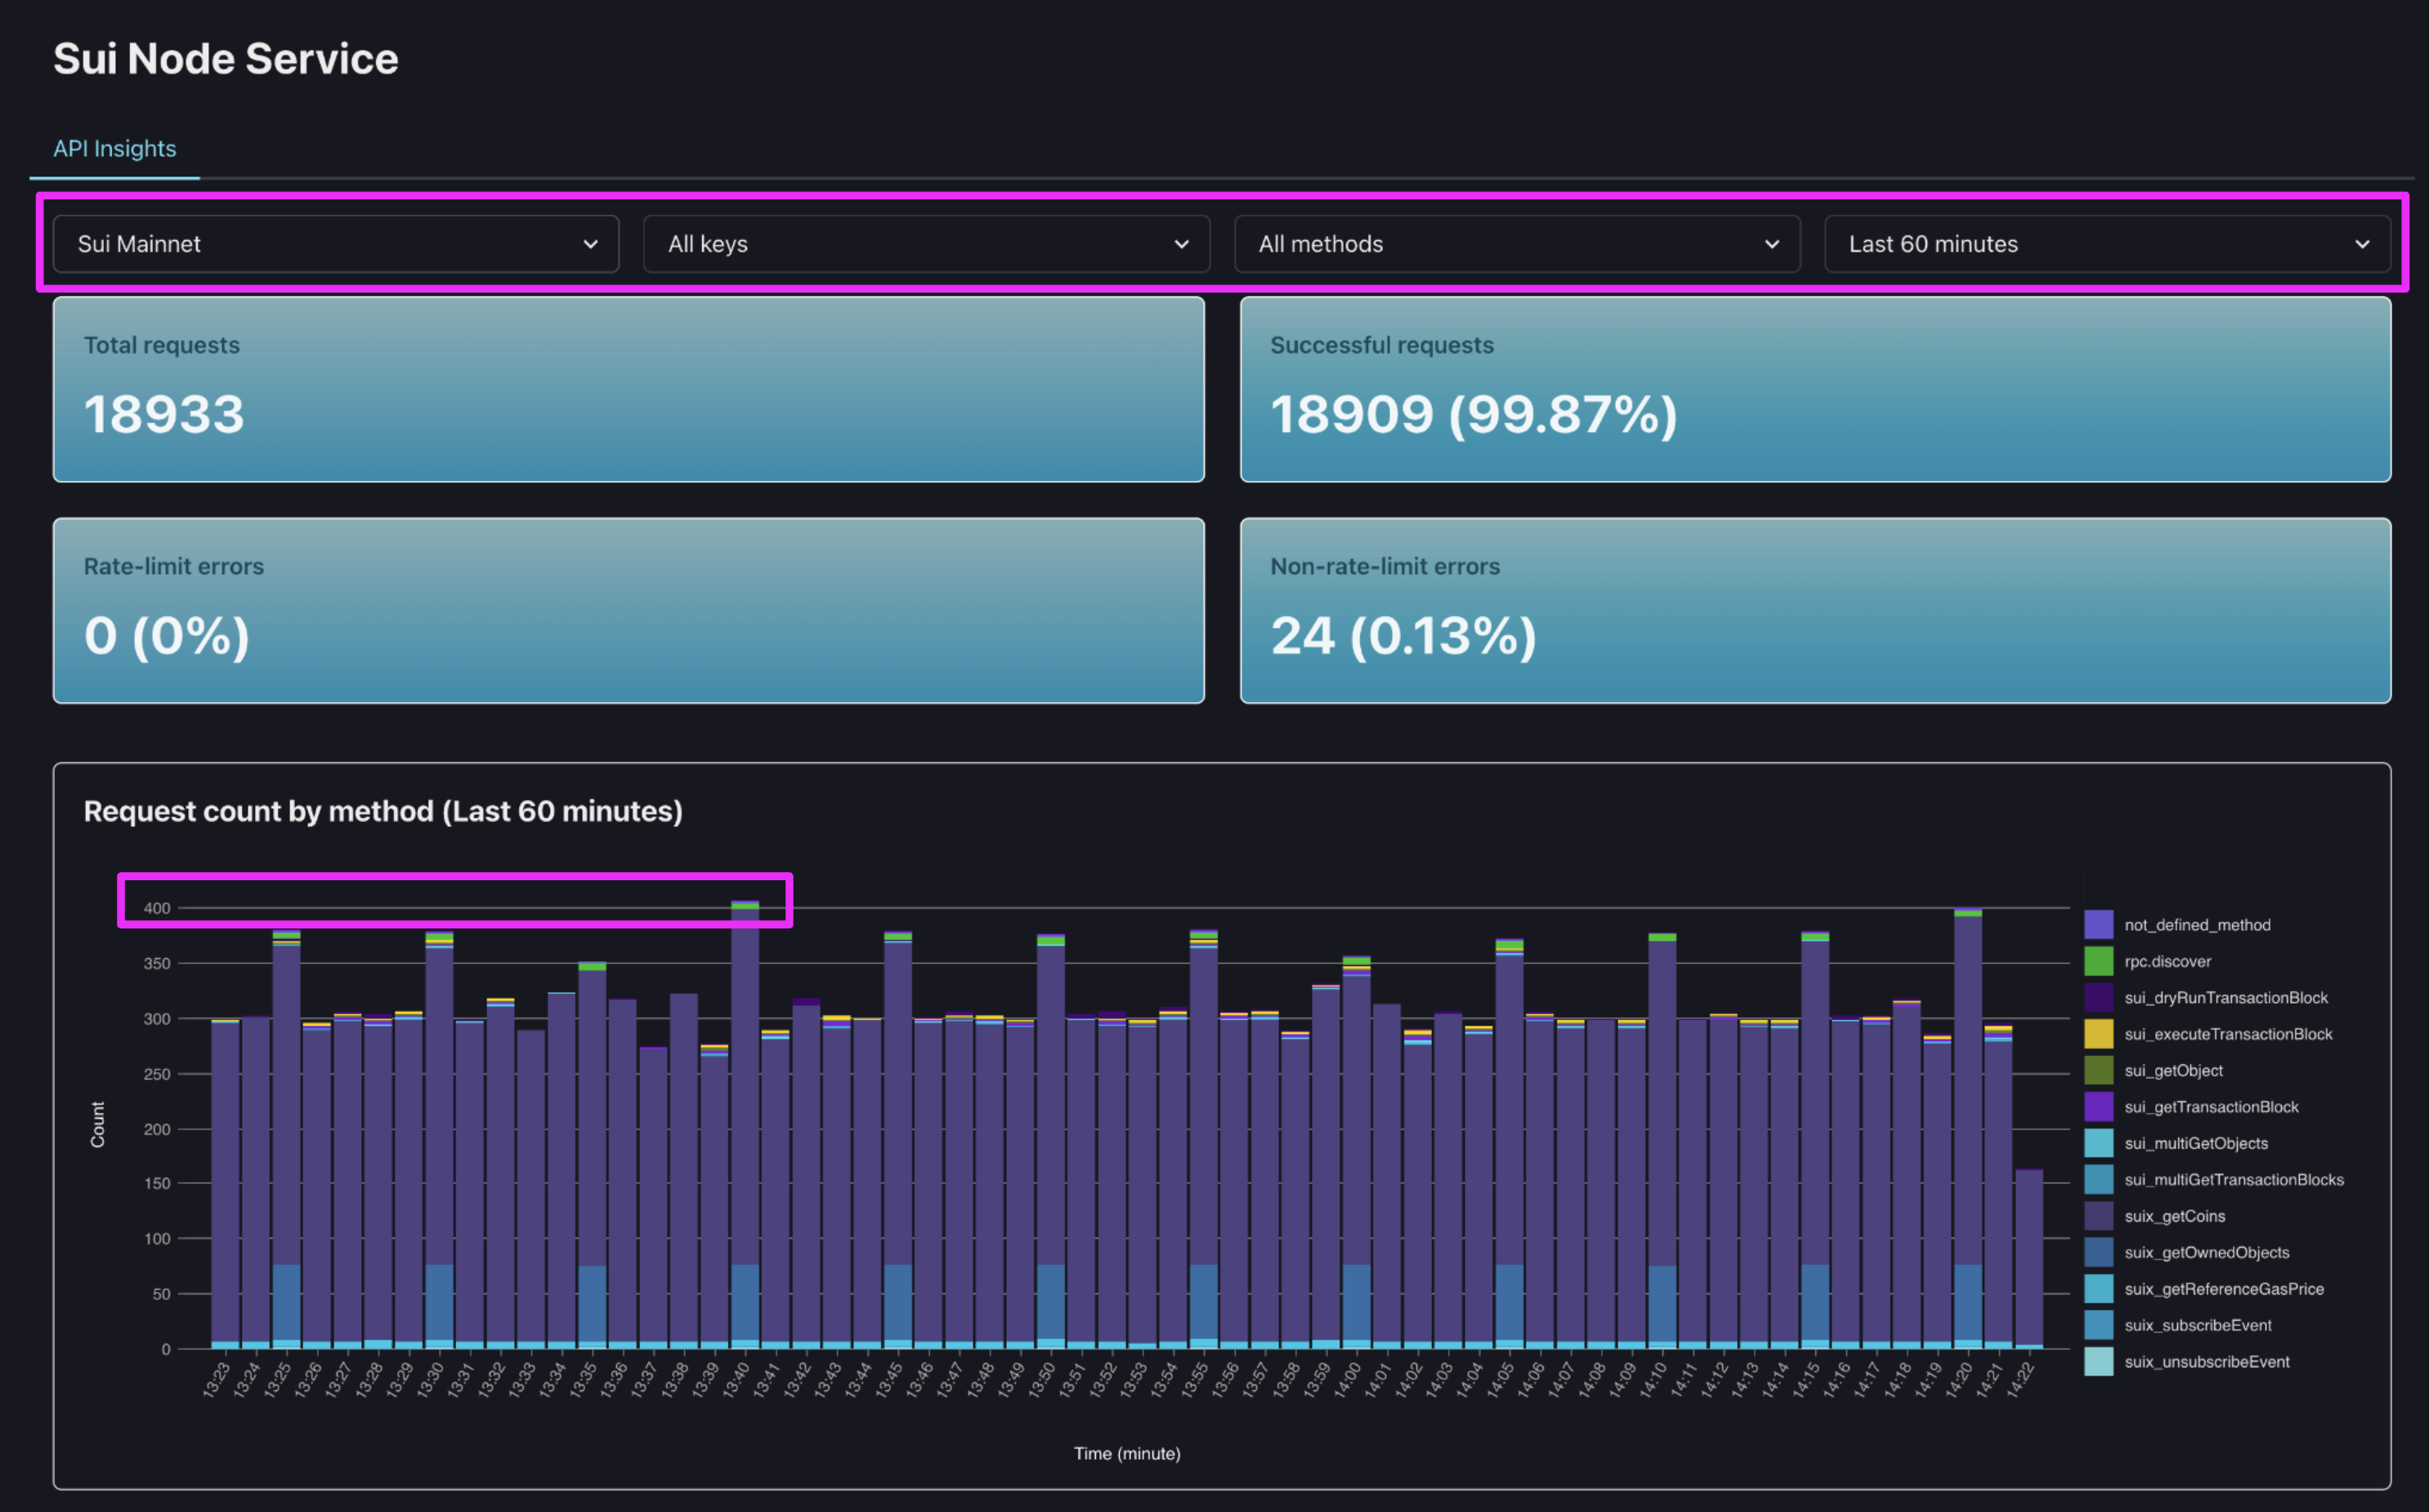Toggle sui_multiGetTransactionBlocks legend swatch
This screenshot has width=2429, height=1512.
click(x=2098, y=1180)
